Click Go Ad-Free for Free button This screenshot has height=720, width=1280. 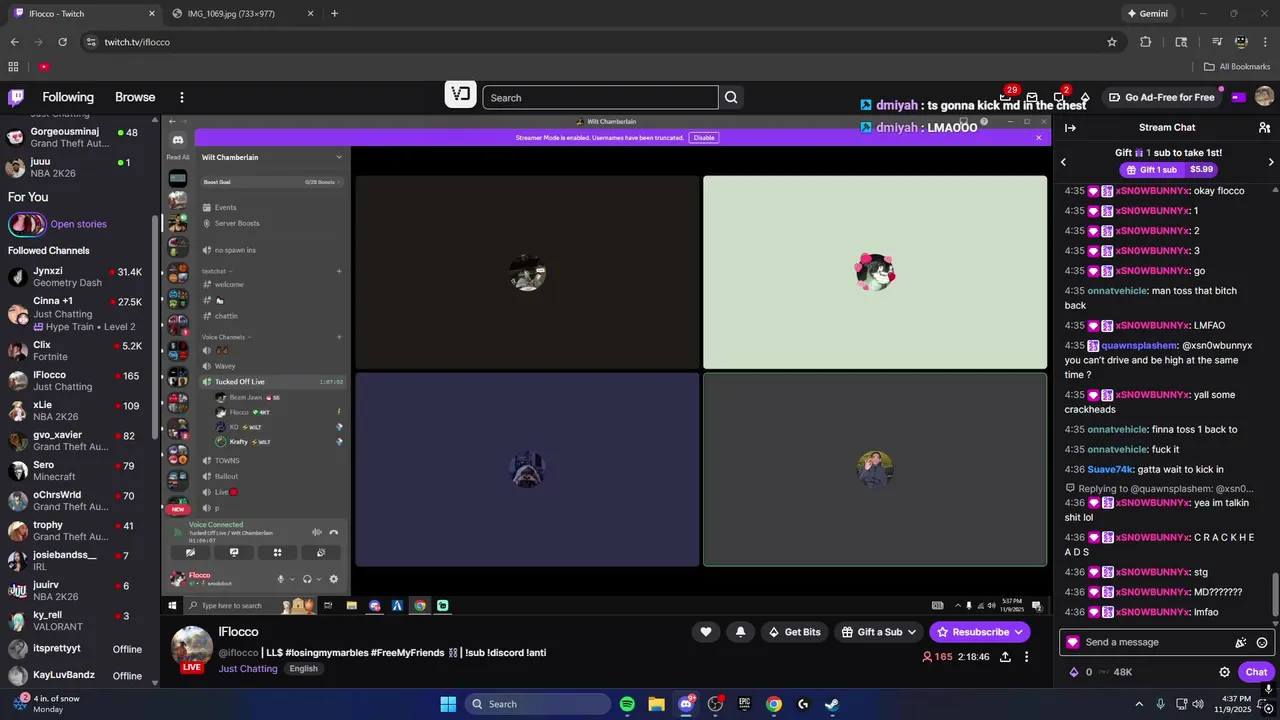point(1161,97)
